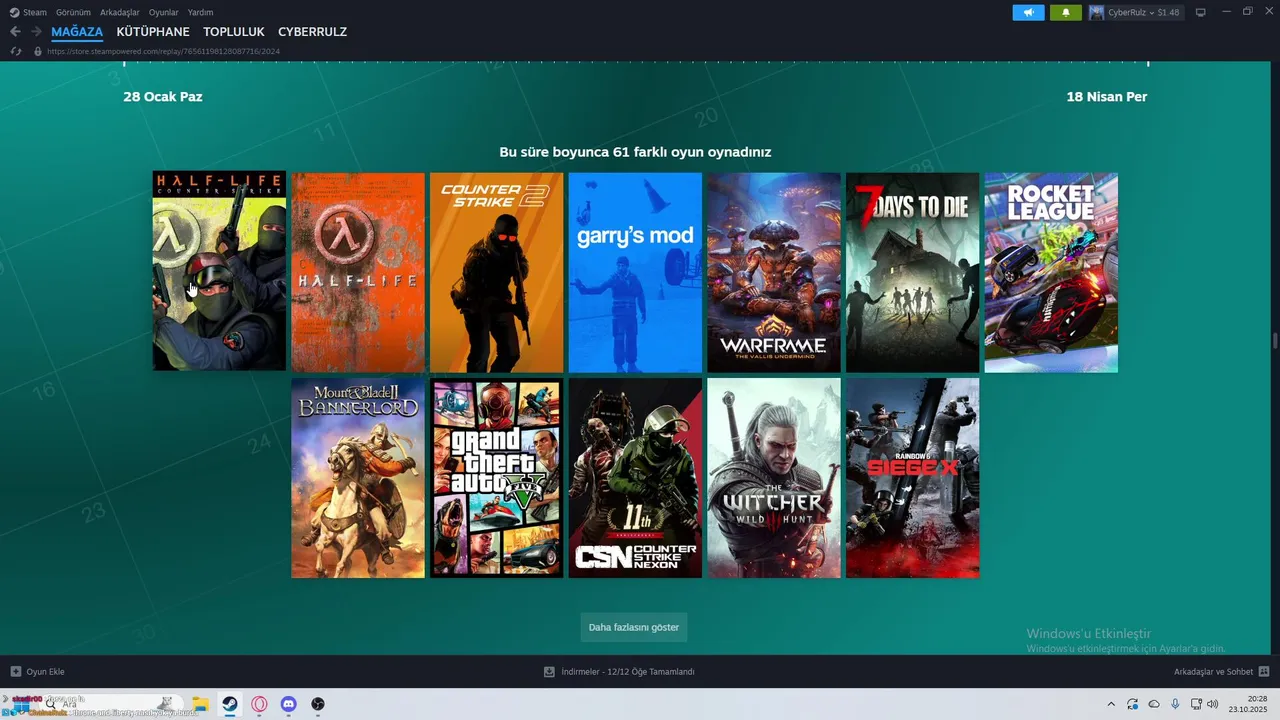Enter Big Picture mode via monitor icon
Image resolution: width=1280 pixels, height=720 pixels.
(1201, 12)
